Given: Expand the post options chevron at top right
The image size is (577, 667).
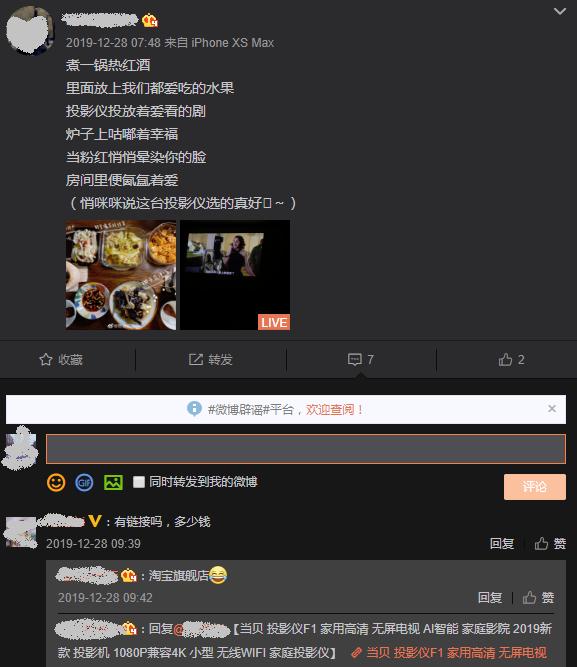Looking at the screenshot, I should pos(560,11).
